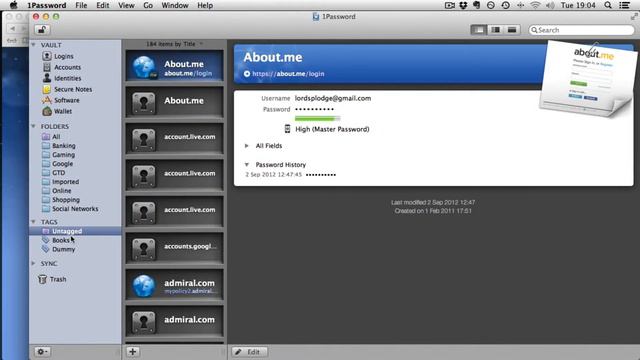640x360 pixels.
Task: Select the Dummy tag
Action: pyautogui.click(x=63, y=249)
